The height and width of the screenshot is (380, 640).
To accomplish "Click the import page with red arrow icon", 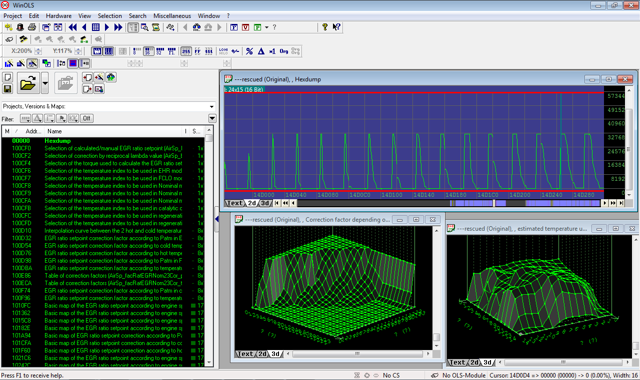I will click(x=87, y=77).
